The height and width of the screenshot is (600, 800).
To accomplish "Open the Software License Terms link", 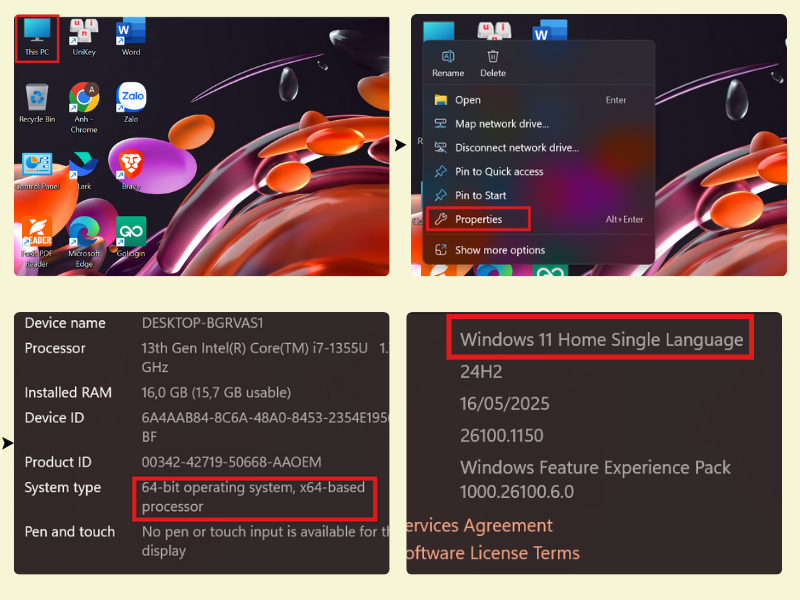I will 493,553.
